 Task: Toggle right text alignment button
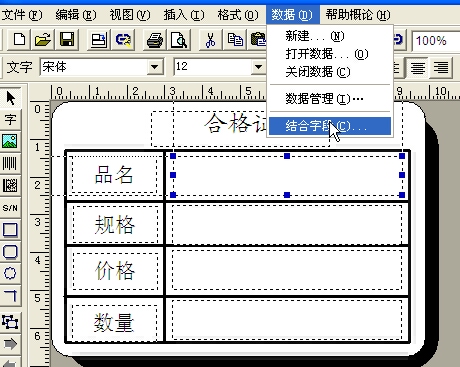[x=441, y=68]
